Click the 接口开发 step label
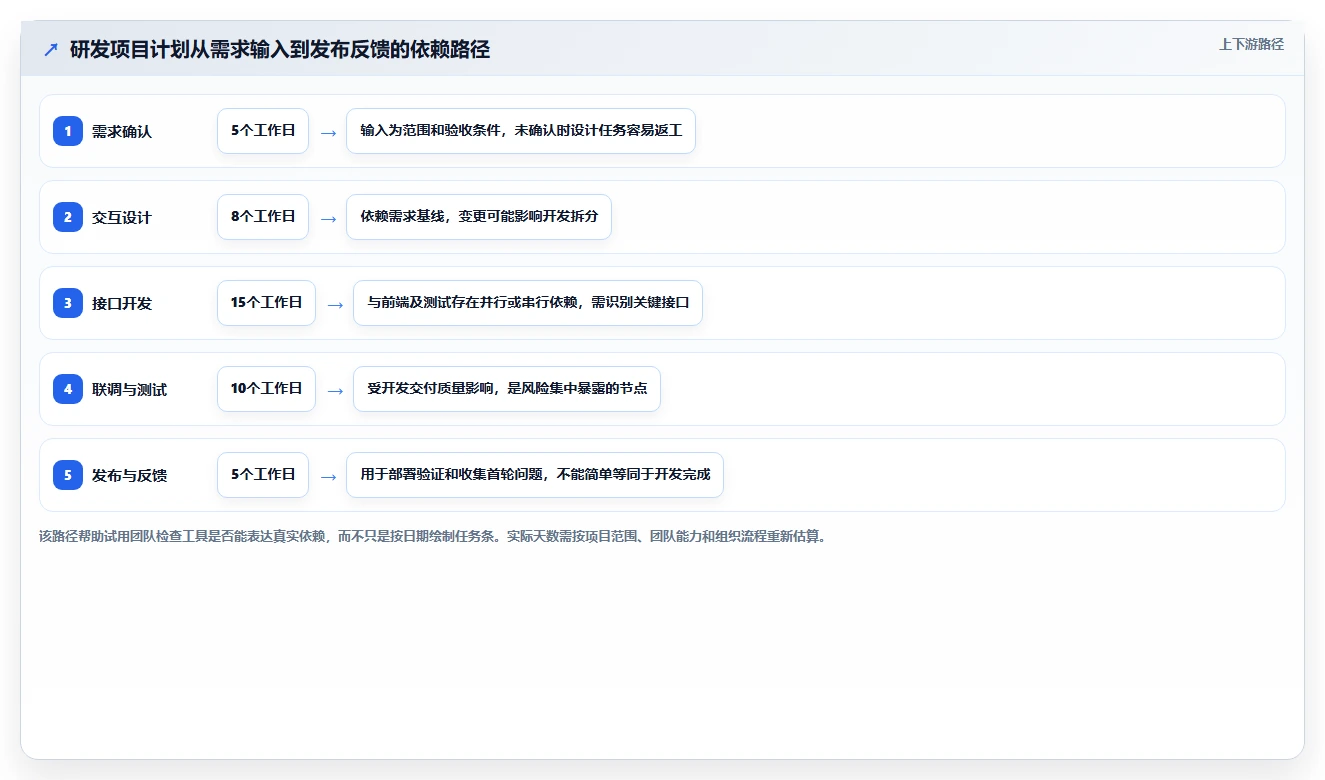 [x=122, y=304]
